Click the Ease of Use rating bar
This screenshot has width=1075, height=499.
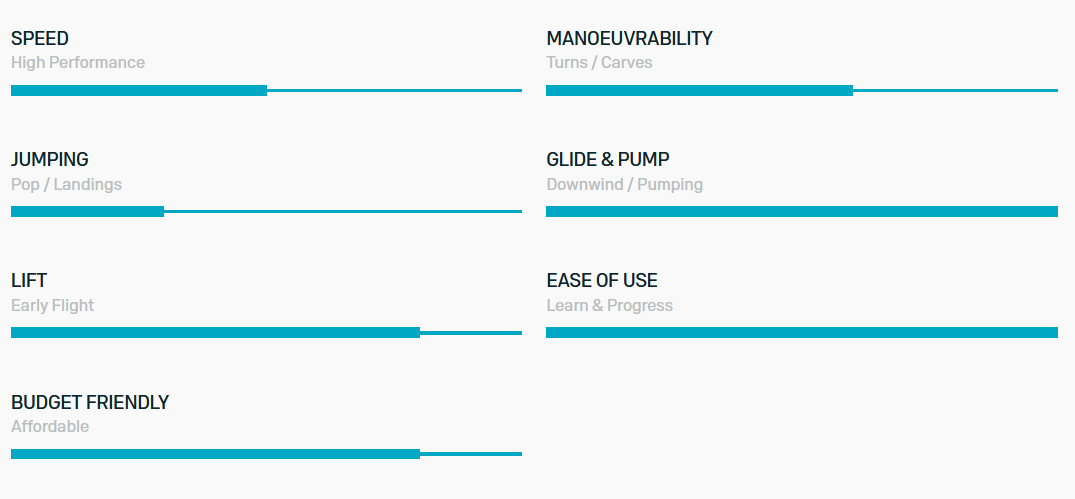point(801,333)
